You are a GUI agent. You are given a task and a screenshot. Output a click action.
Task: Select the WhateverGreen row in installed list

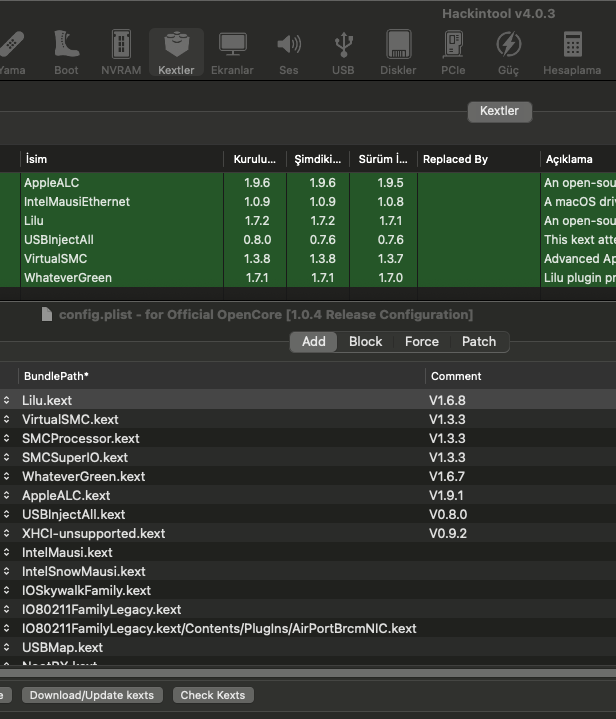click(68, 277)
